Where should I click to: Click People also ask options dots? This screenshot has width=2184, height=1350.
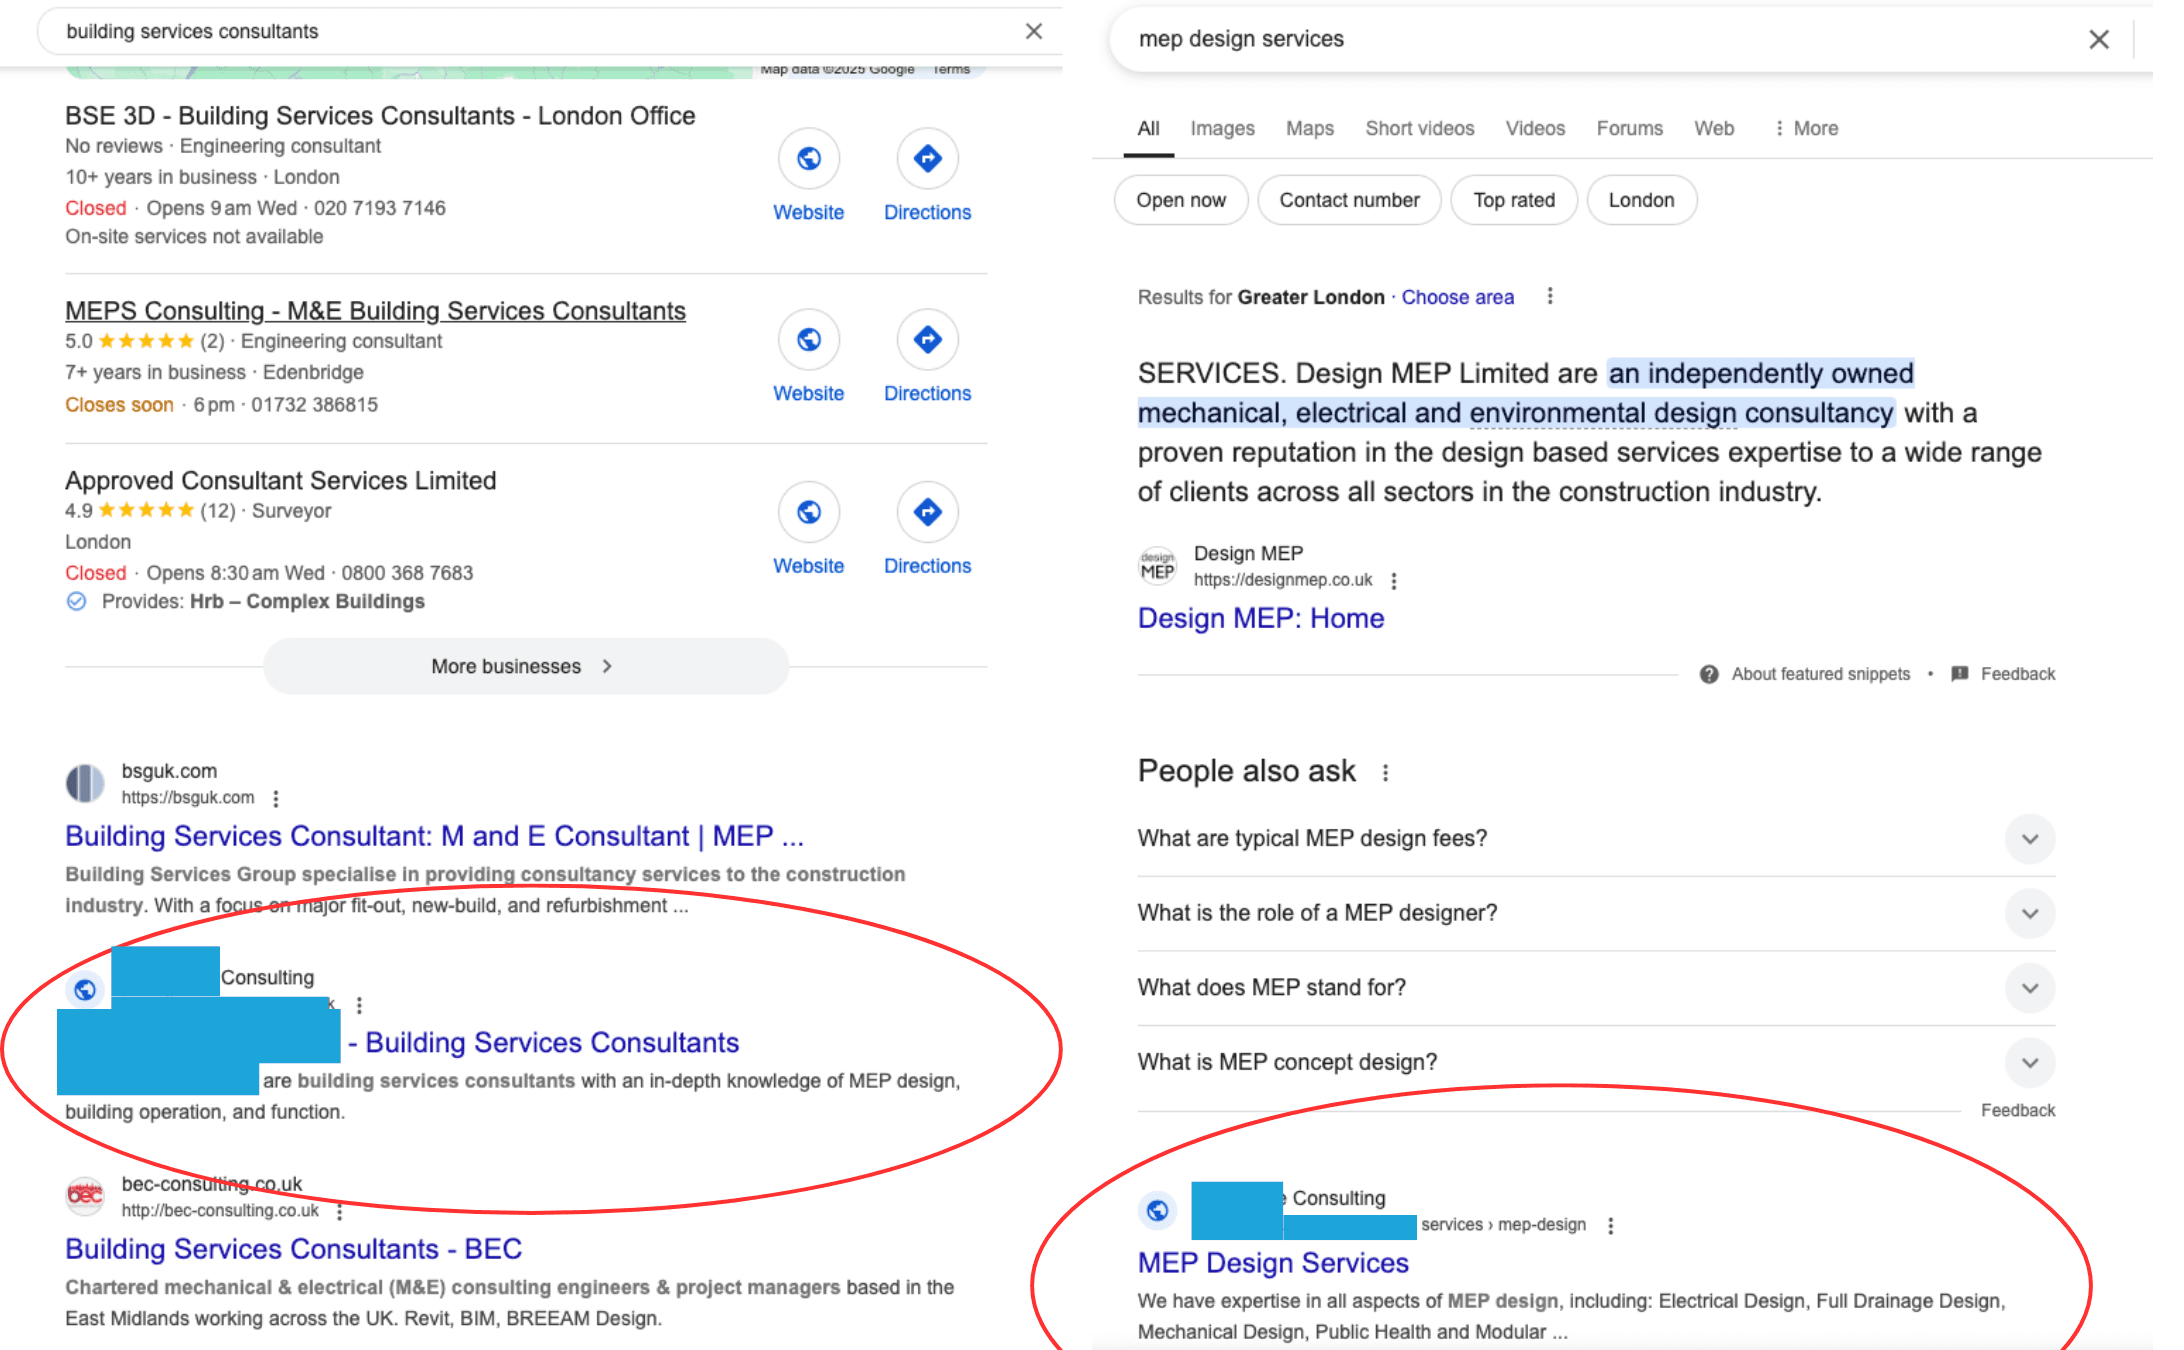tap(1385, 773)
